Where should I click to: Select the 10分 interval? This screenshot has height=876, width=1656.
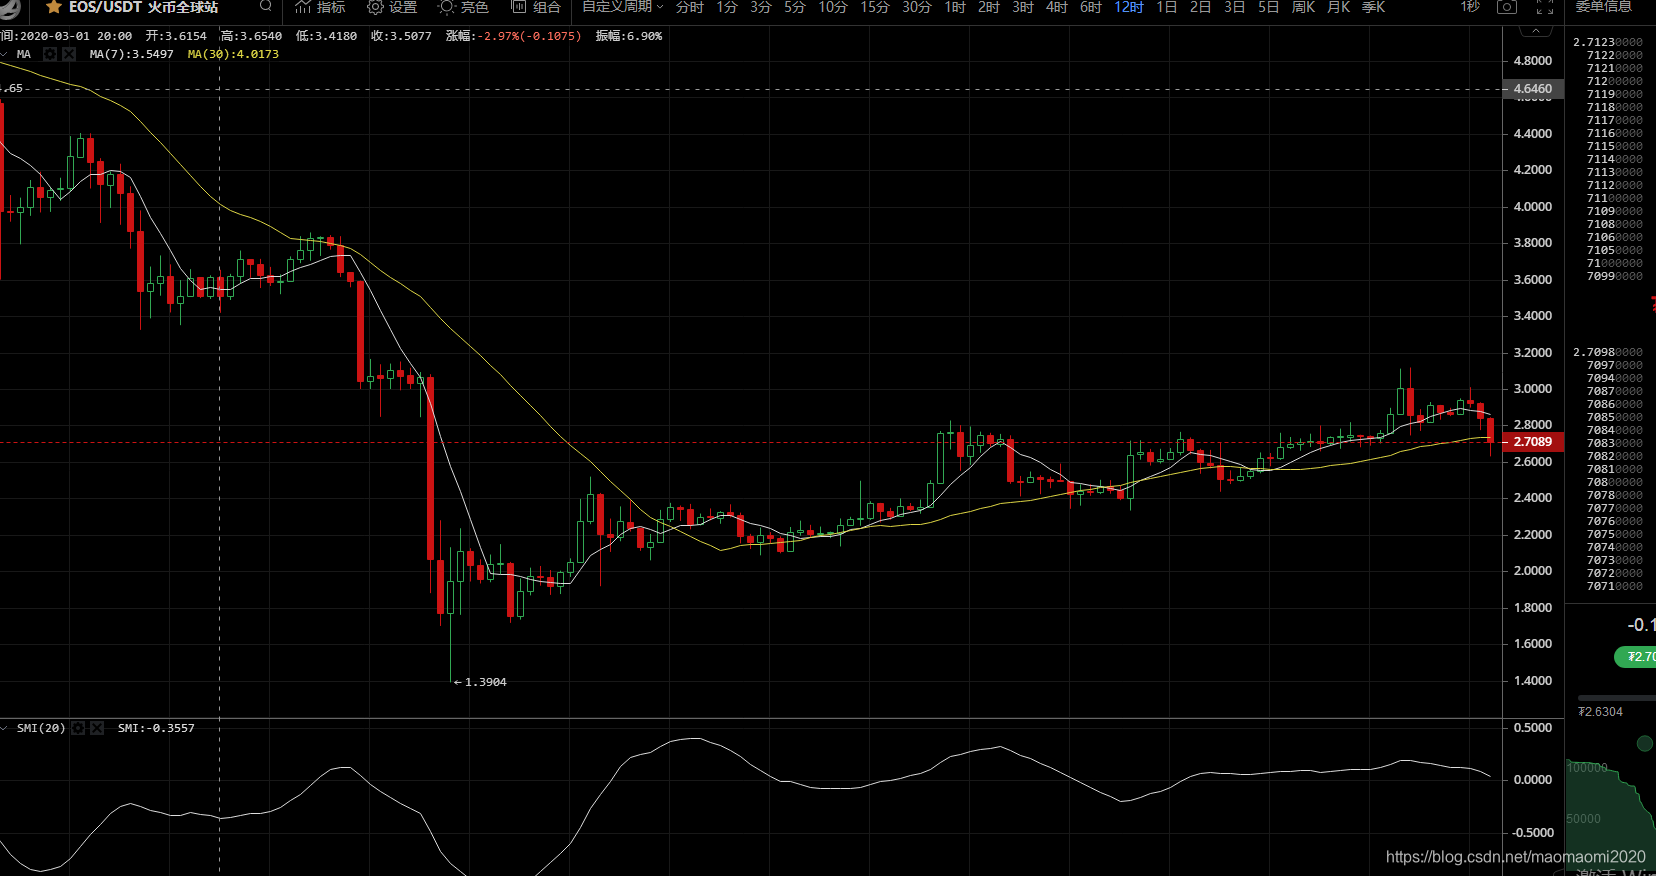click(x=833, y=7)
